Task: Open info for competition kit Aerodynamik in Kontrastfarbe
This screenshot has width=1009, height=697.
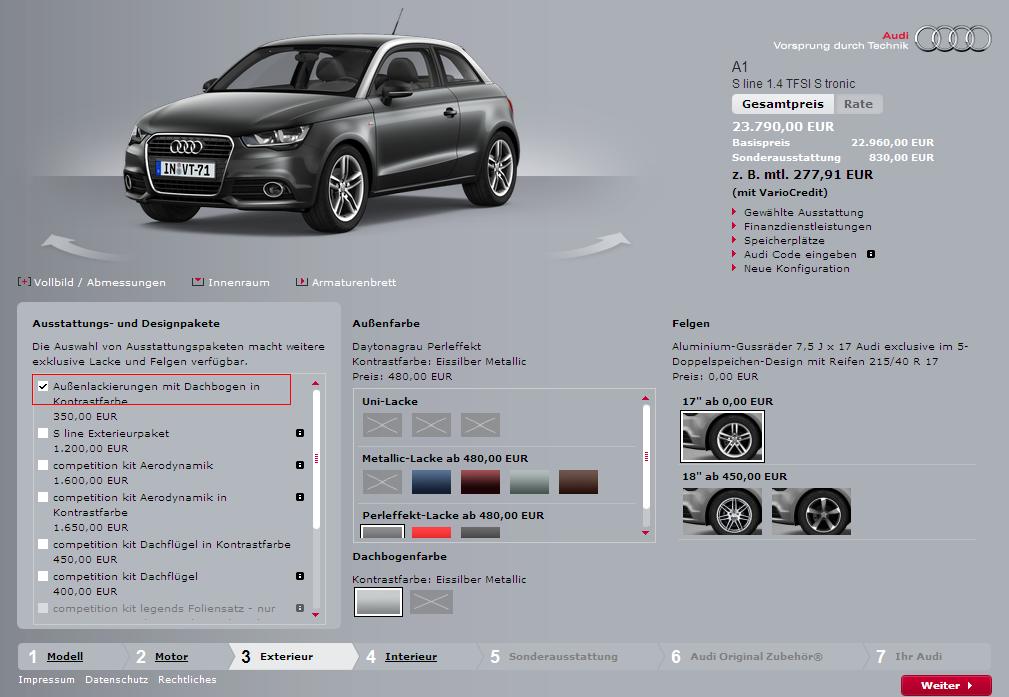Action: pos(300,497)
